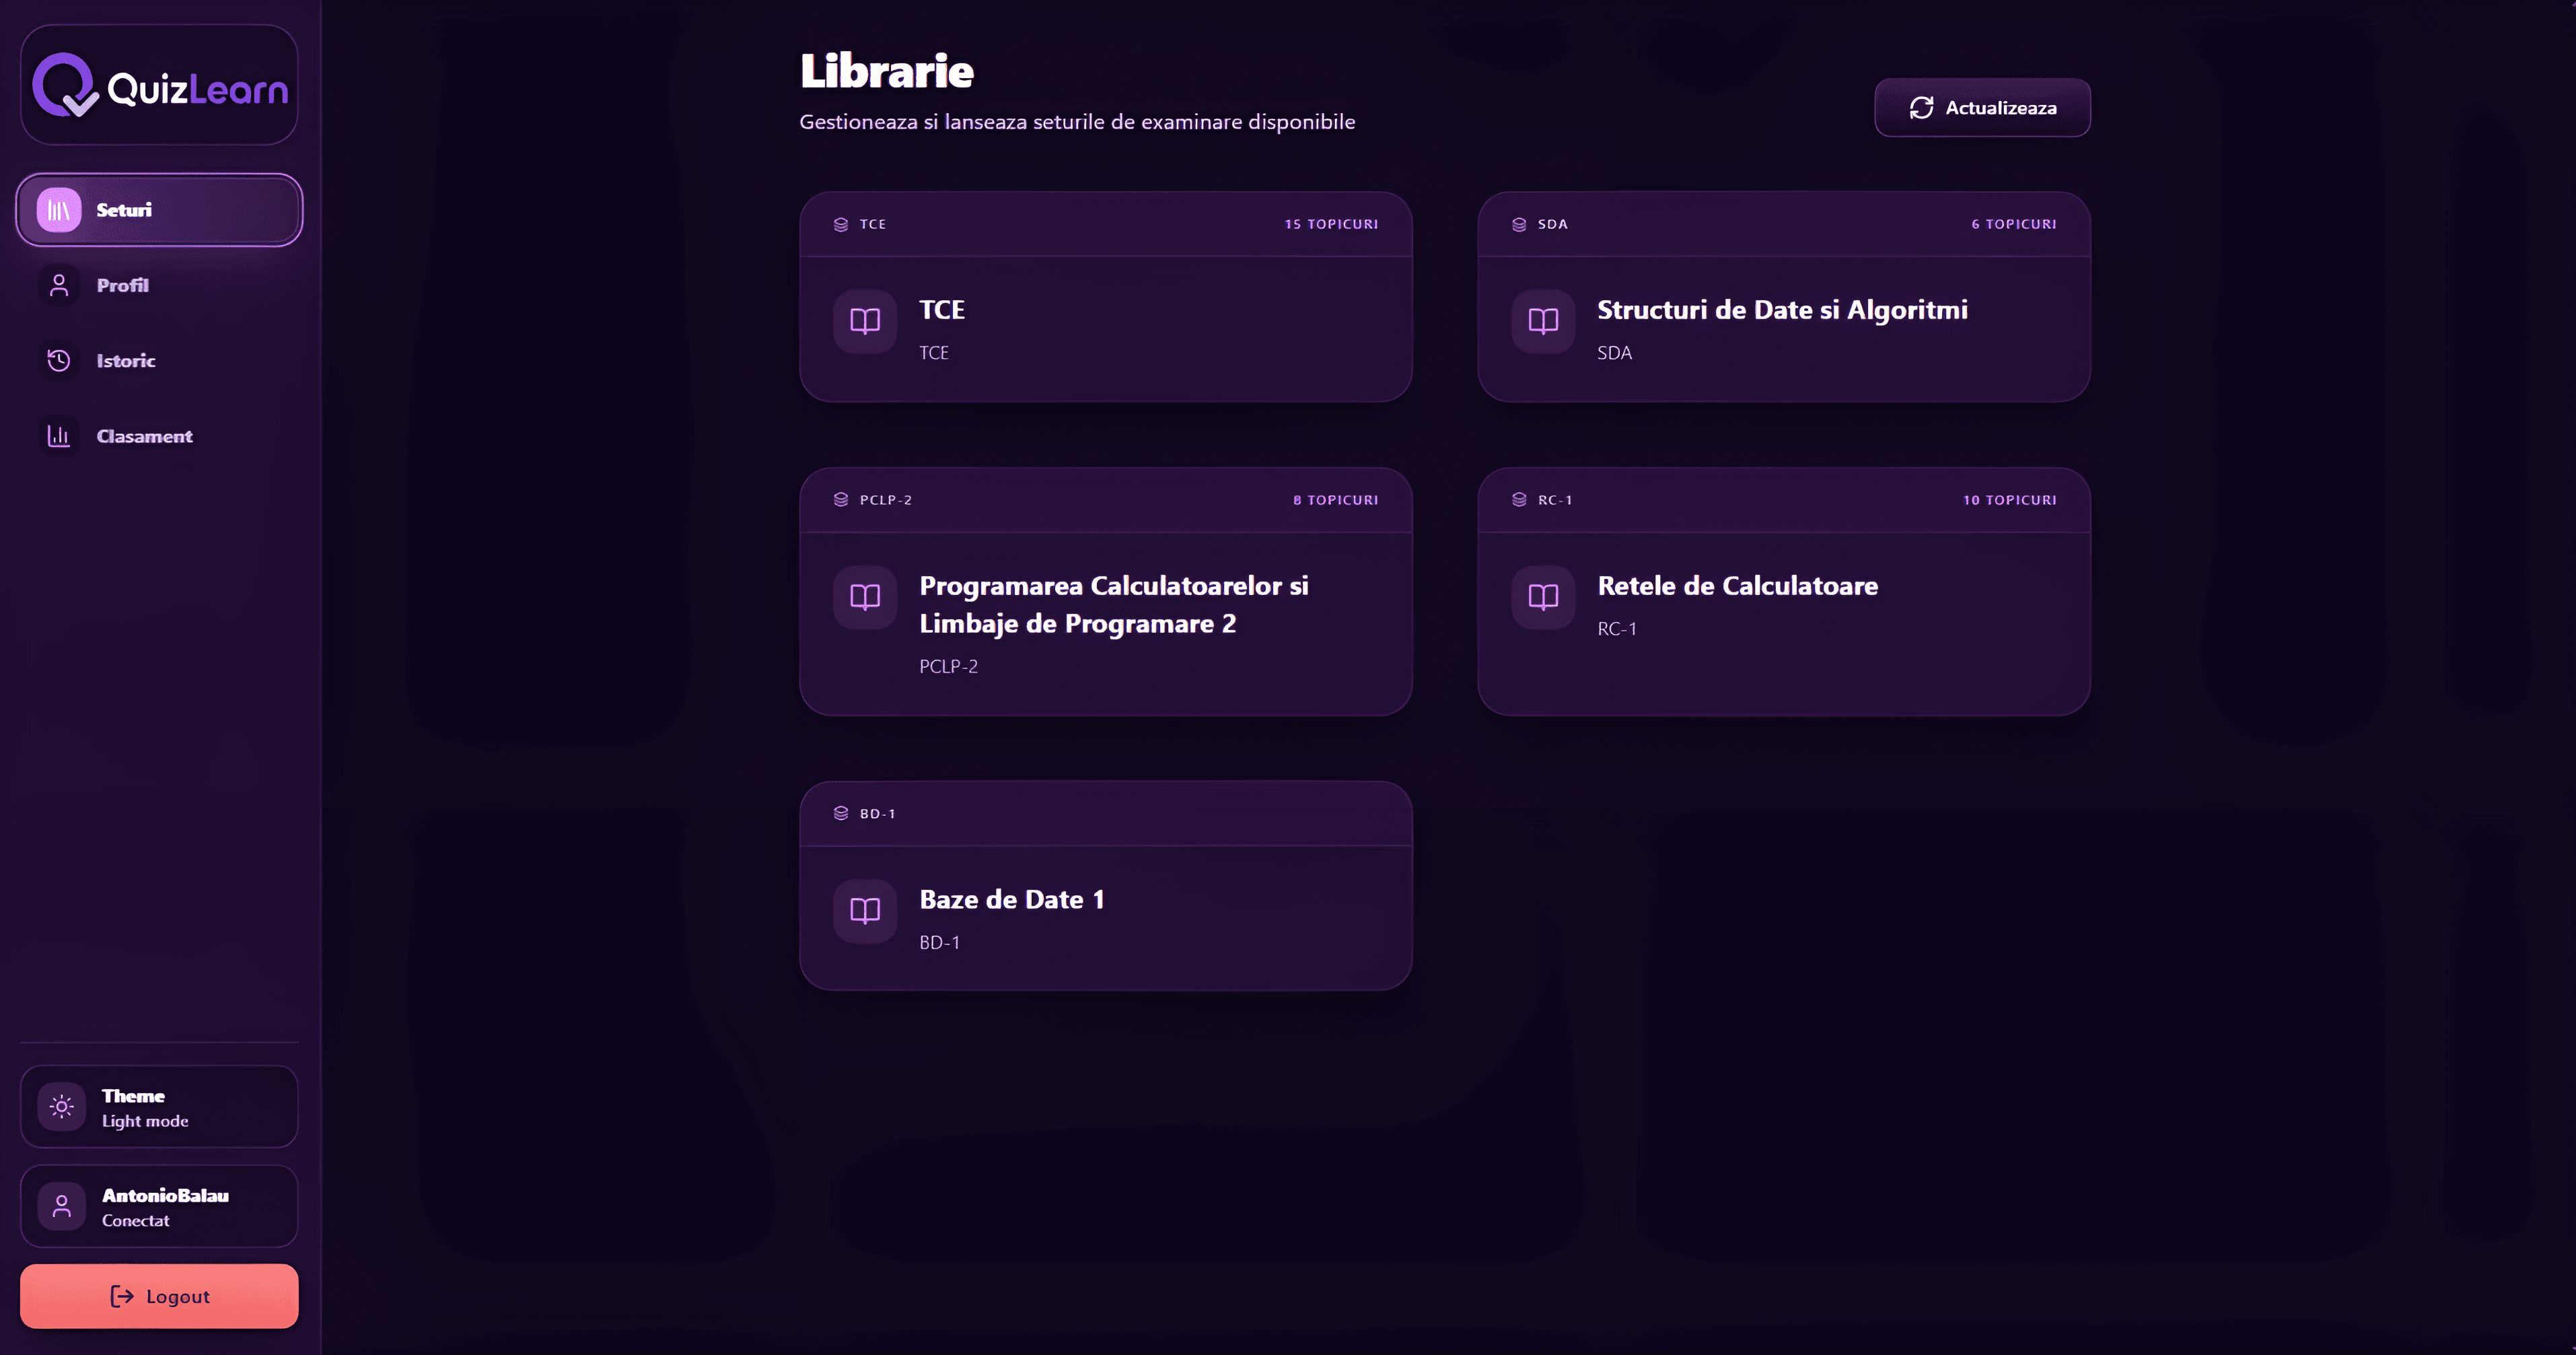2576x1355 pixels.
Task: Click the '8 TOPICURI' count
Action: click(x=1335, y=500)
